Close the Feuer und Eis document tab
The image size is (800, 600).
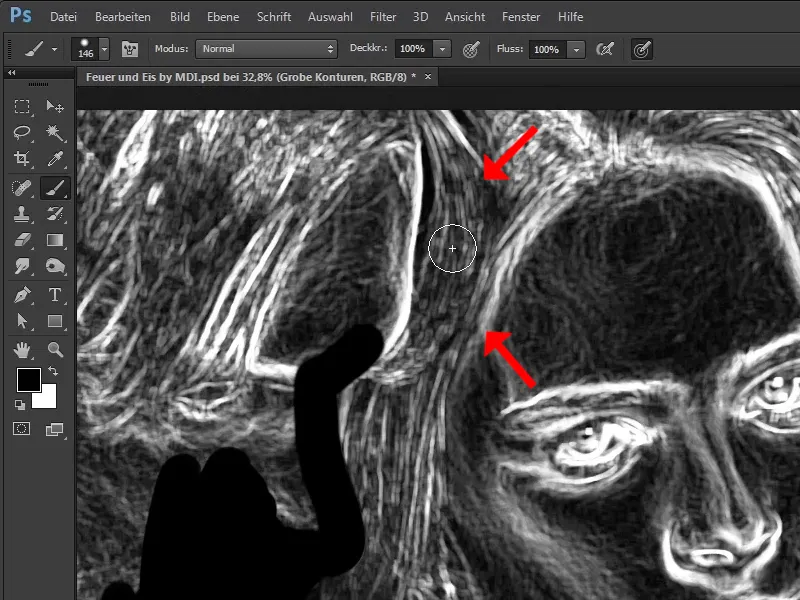click(428, 77)
